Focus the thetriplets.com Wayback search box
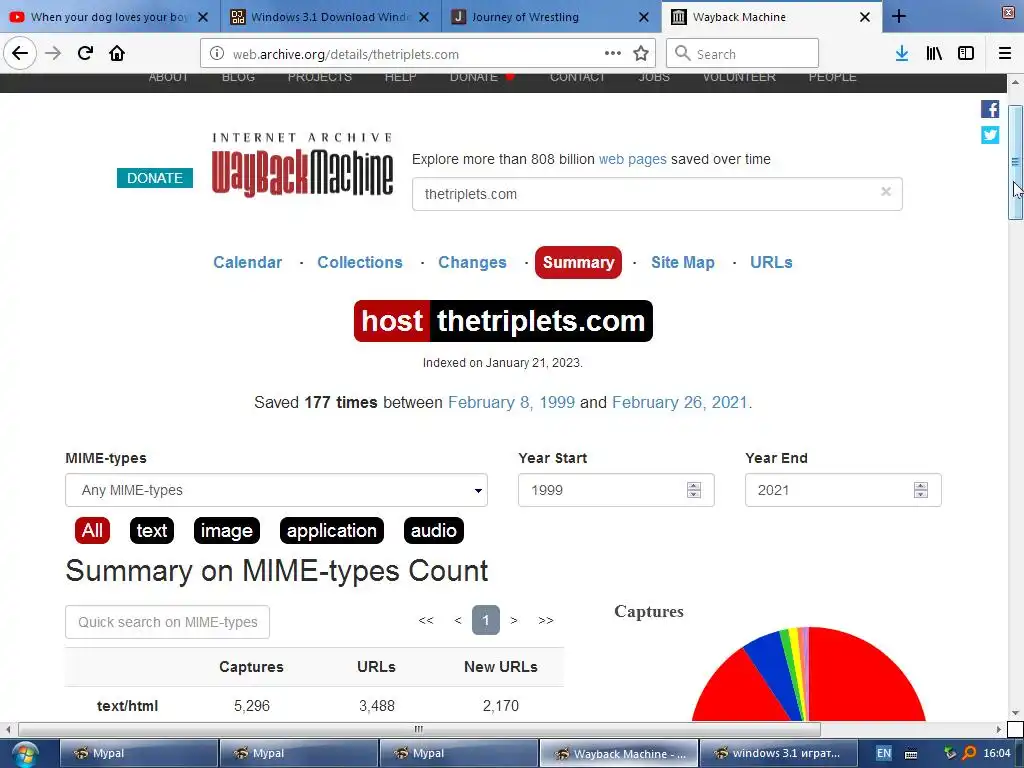 [657, 194]
